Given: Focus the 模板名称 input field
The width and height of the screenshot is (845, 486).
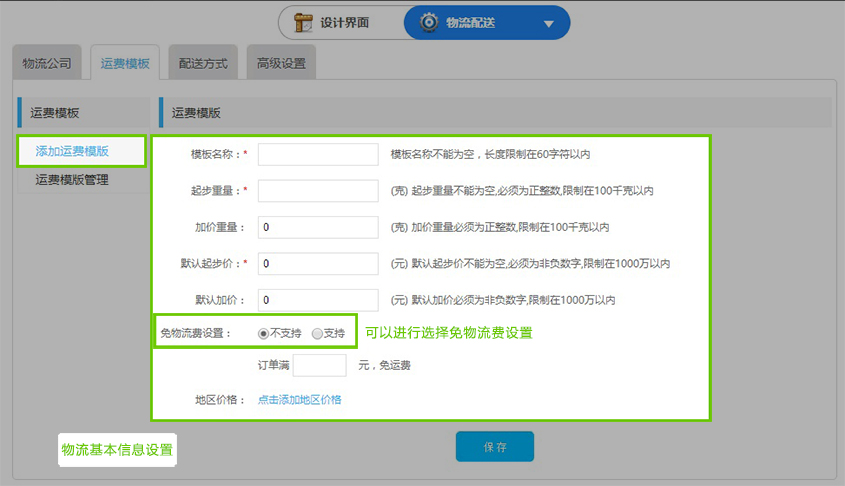Looking at the screenshot, I should pos(318,154).
